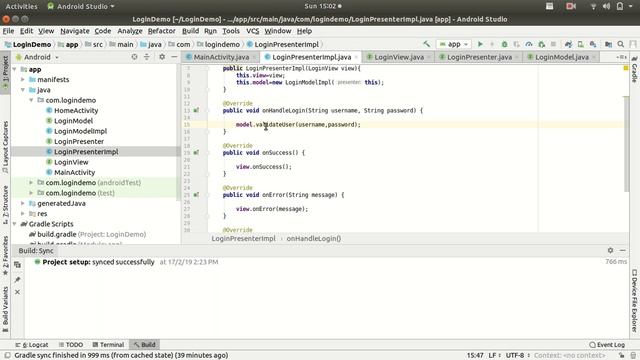Viewport: 640px width, 360px height.
Task: Sync project with Gradle files icon
Action: 568,44
